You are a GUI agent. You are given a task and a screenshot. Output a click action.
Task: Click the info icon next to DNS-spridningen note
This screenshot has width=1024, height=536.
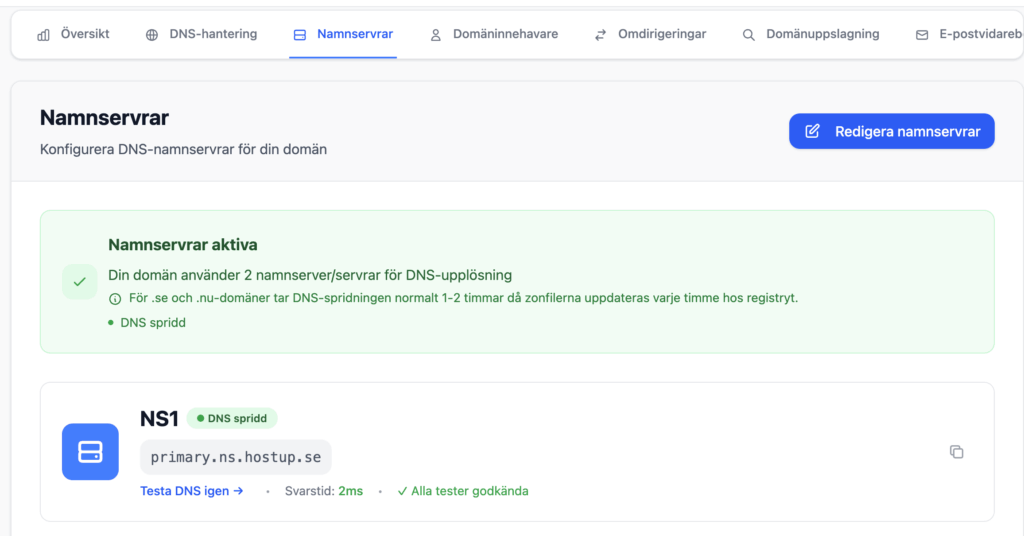[x=114, y=299]
